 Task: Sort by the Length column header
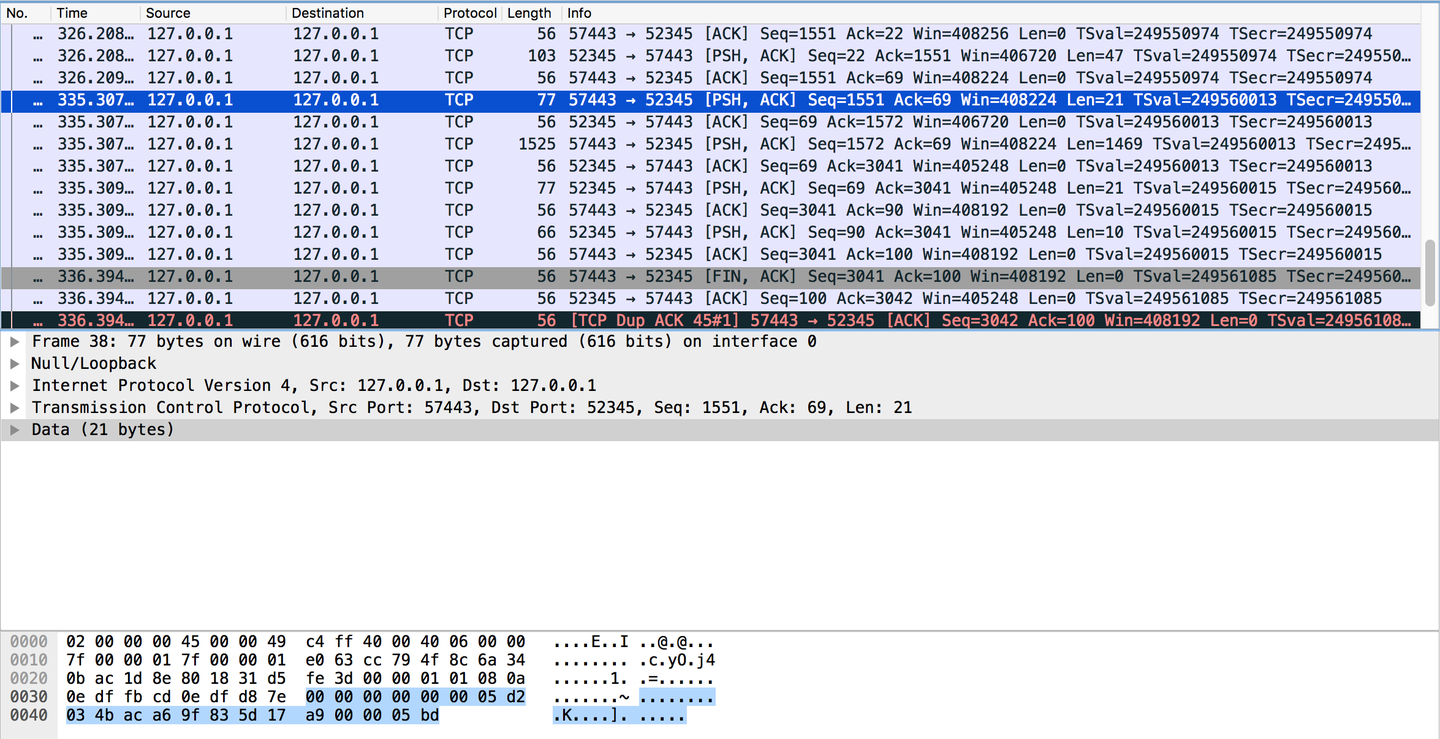click(530, 13)
